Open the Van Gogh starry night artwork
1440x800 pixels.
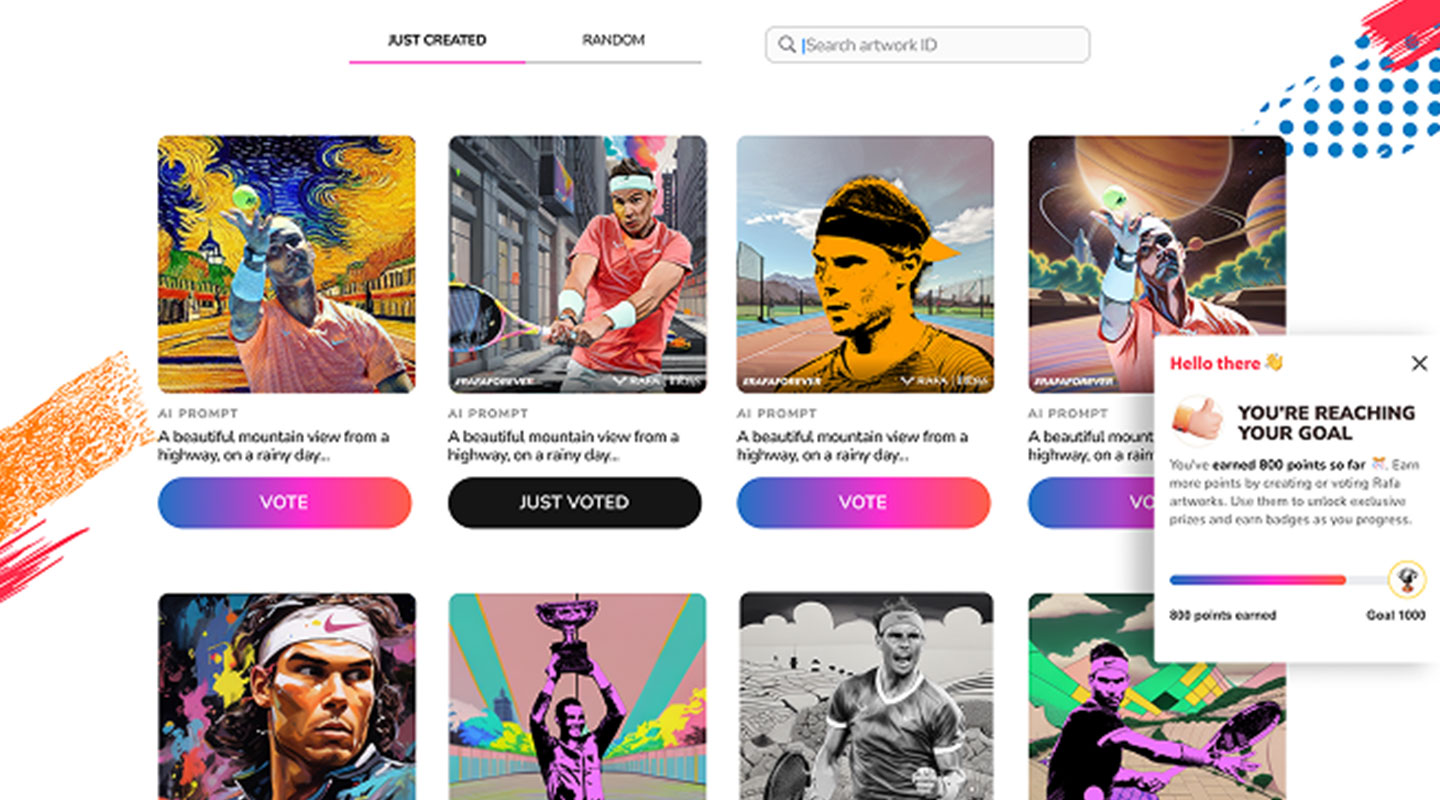286,264
